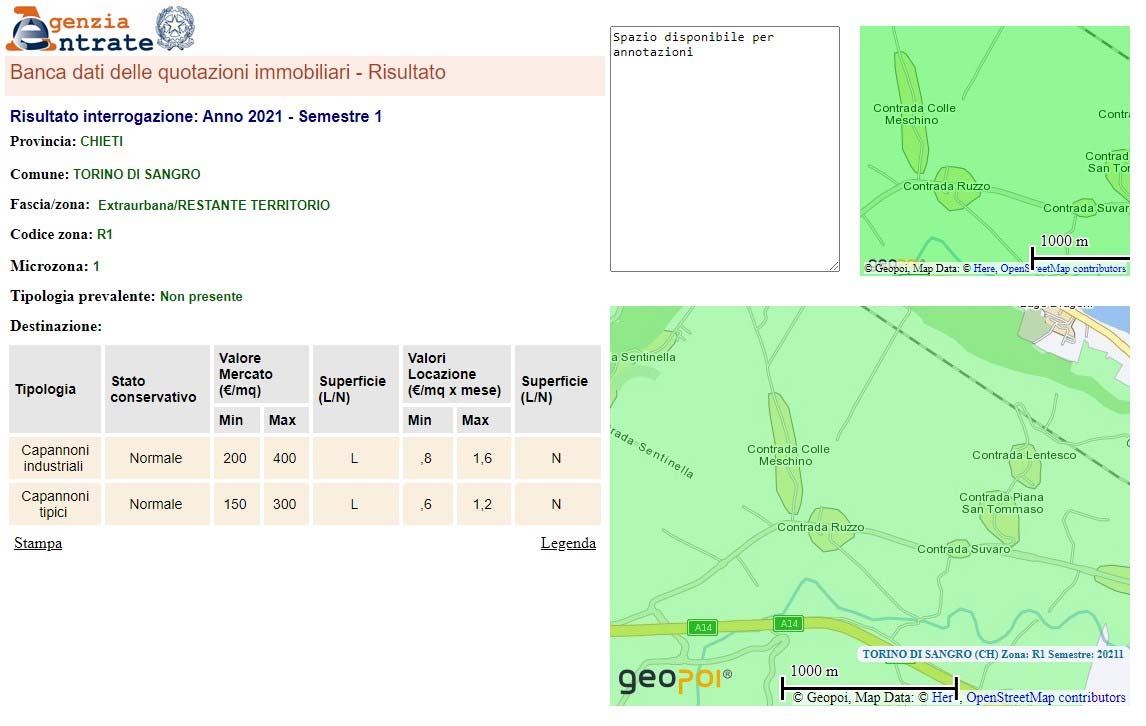Follow the Here link on large map

tap(942, 697)
